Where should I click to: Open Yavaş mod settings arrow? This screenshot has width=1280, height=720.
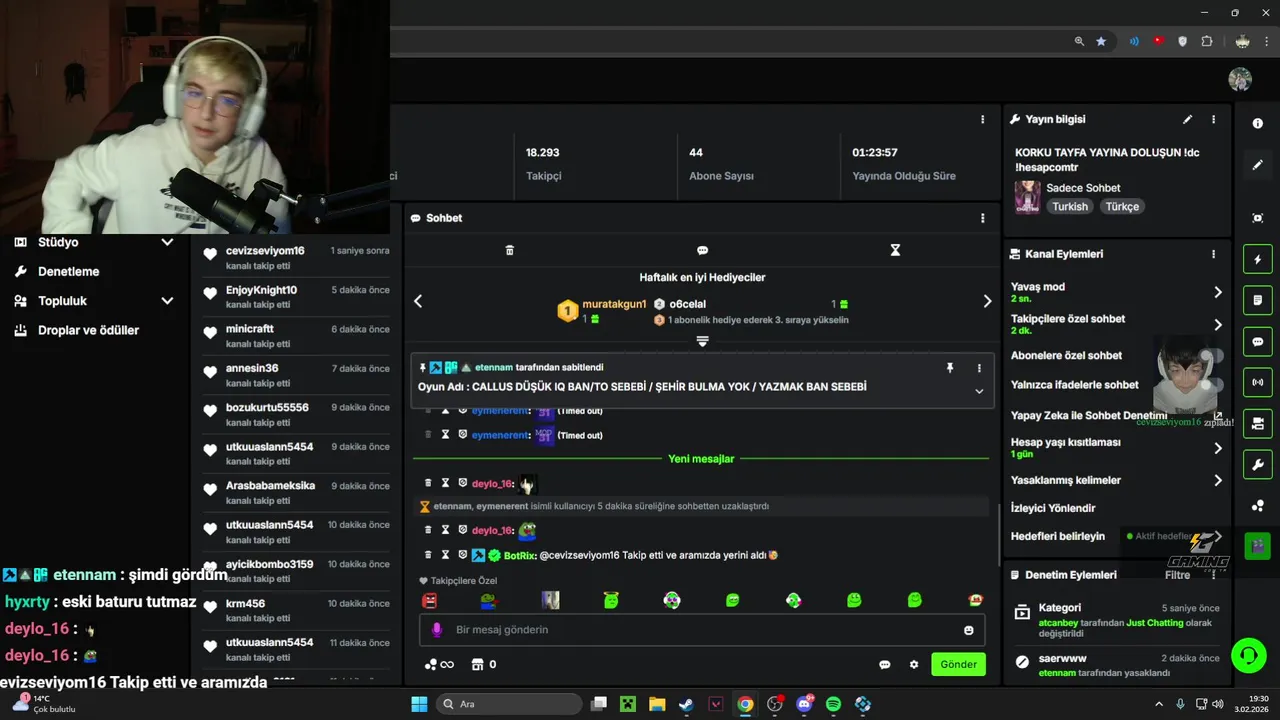click(1218, 292)
